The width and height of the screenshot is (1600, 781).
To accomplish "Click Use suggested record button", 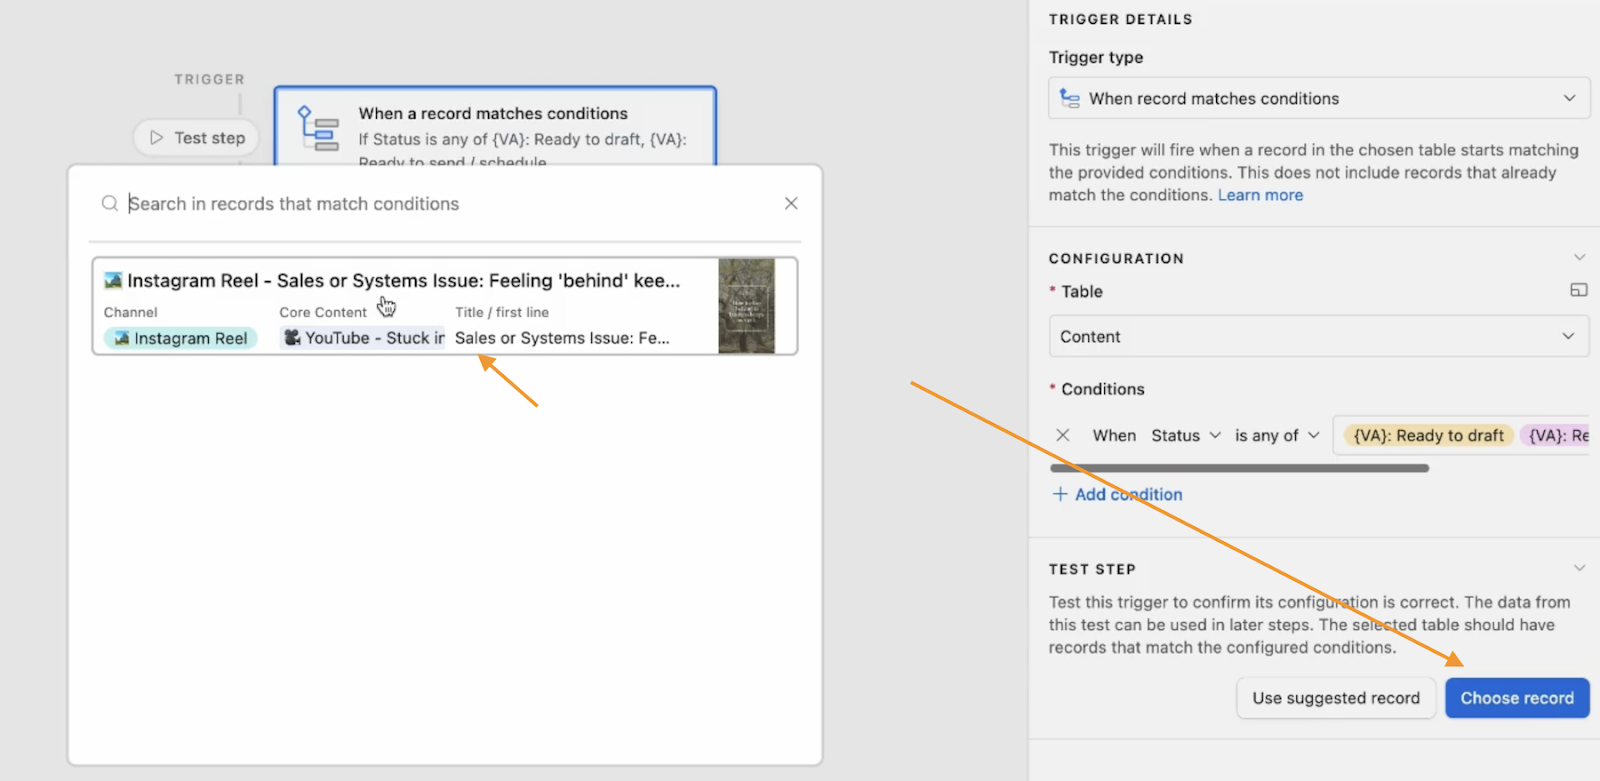I will point(1335,698).
